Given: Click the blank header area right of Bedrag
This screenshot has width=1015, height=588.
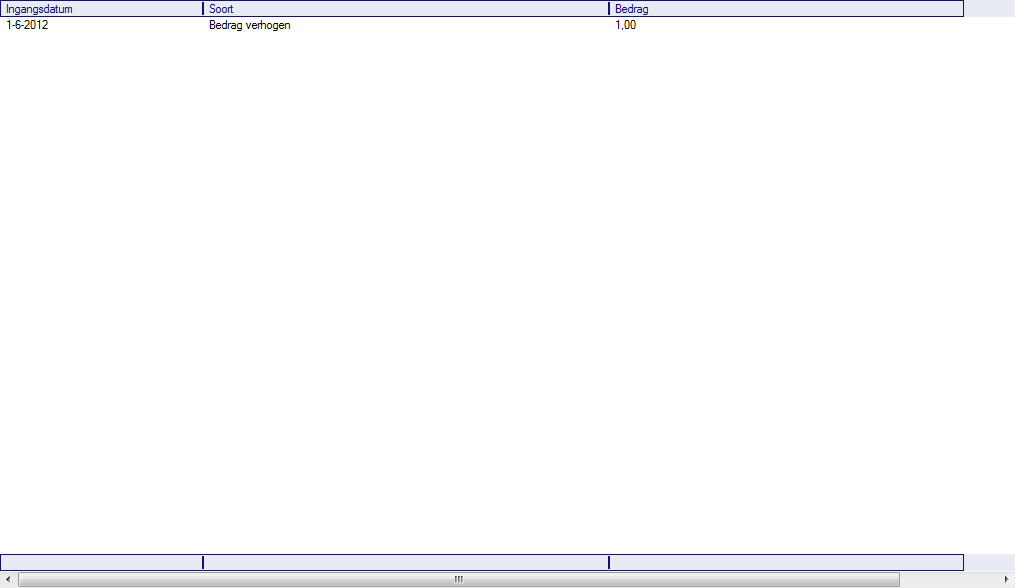Looking at the screenshot, I should 989,9.
